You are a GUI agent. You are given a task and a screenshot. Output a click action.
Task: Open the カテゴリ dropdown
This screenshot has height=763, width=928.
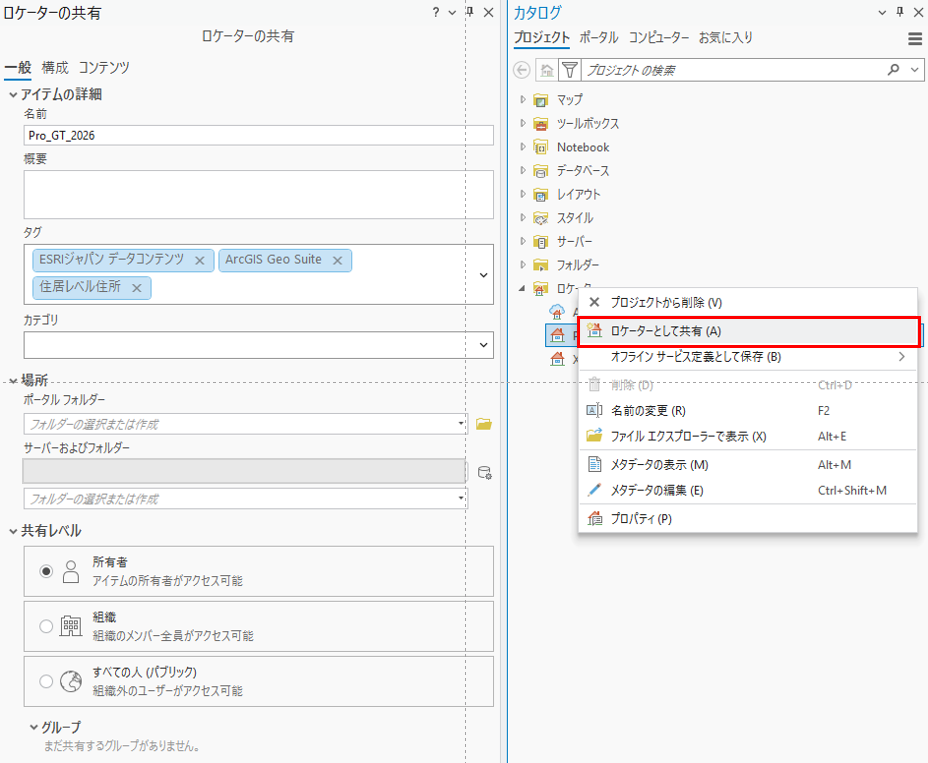coord(485,345)
